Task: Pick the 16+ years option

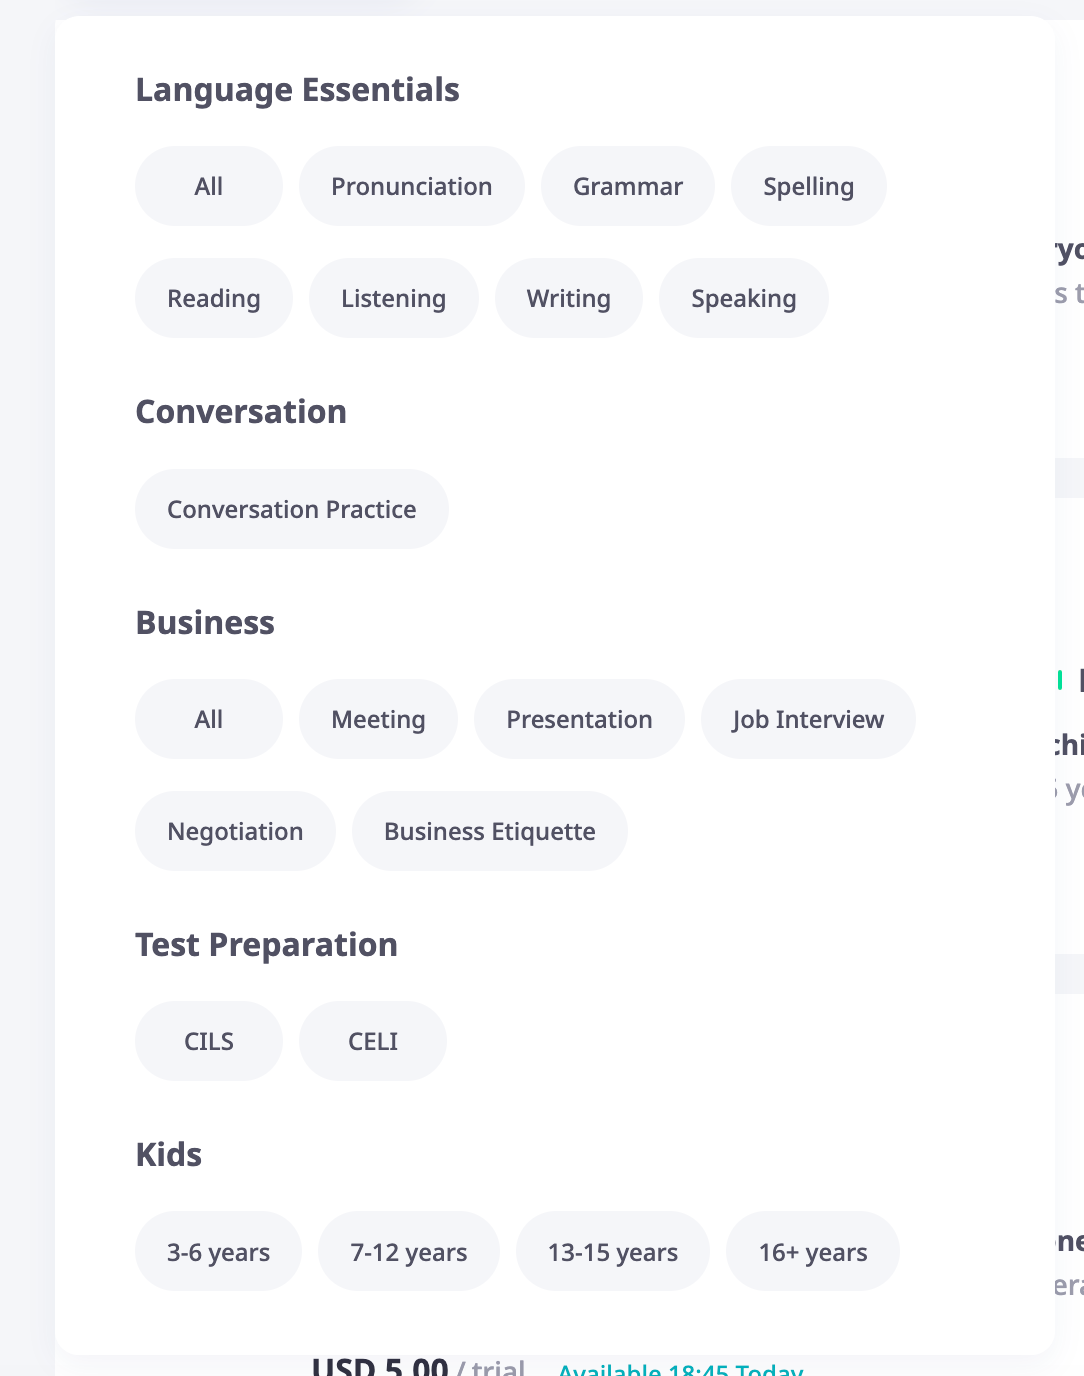Action: (813, 1251)
